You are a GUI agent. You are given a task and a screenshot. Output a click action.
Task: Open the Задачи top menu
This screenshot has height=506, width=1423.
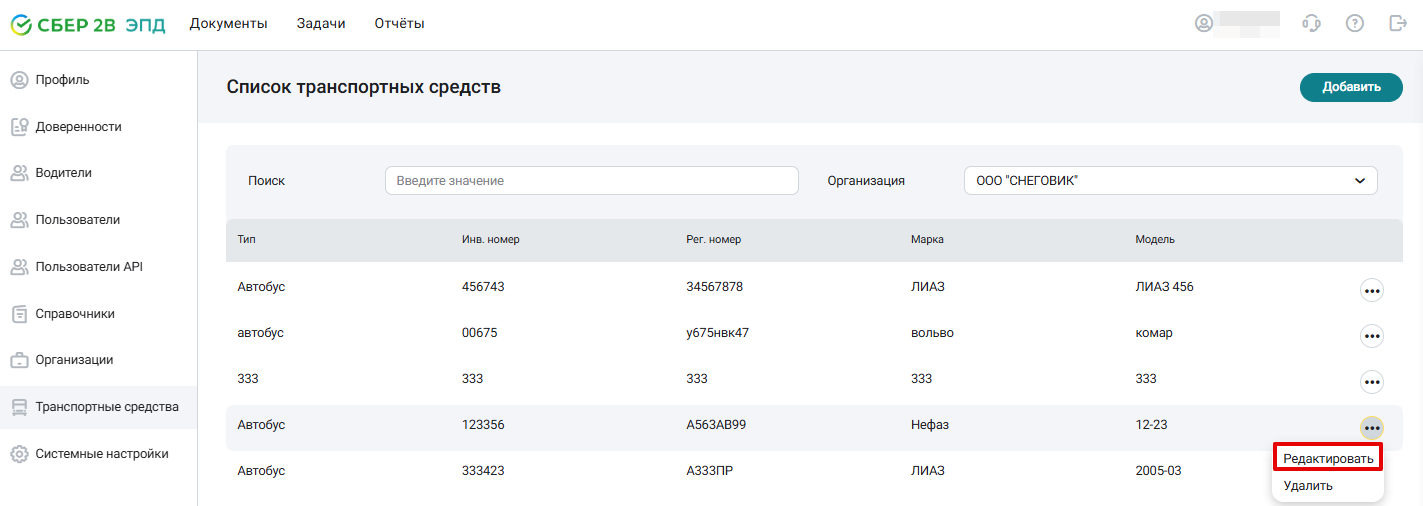tap(321, 24)
